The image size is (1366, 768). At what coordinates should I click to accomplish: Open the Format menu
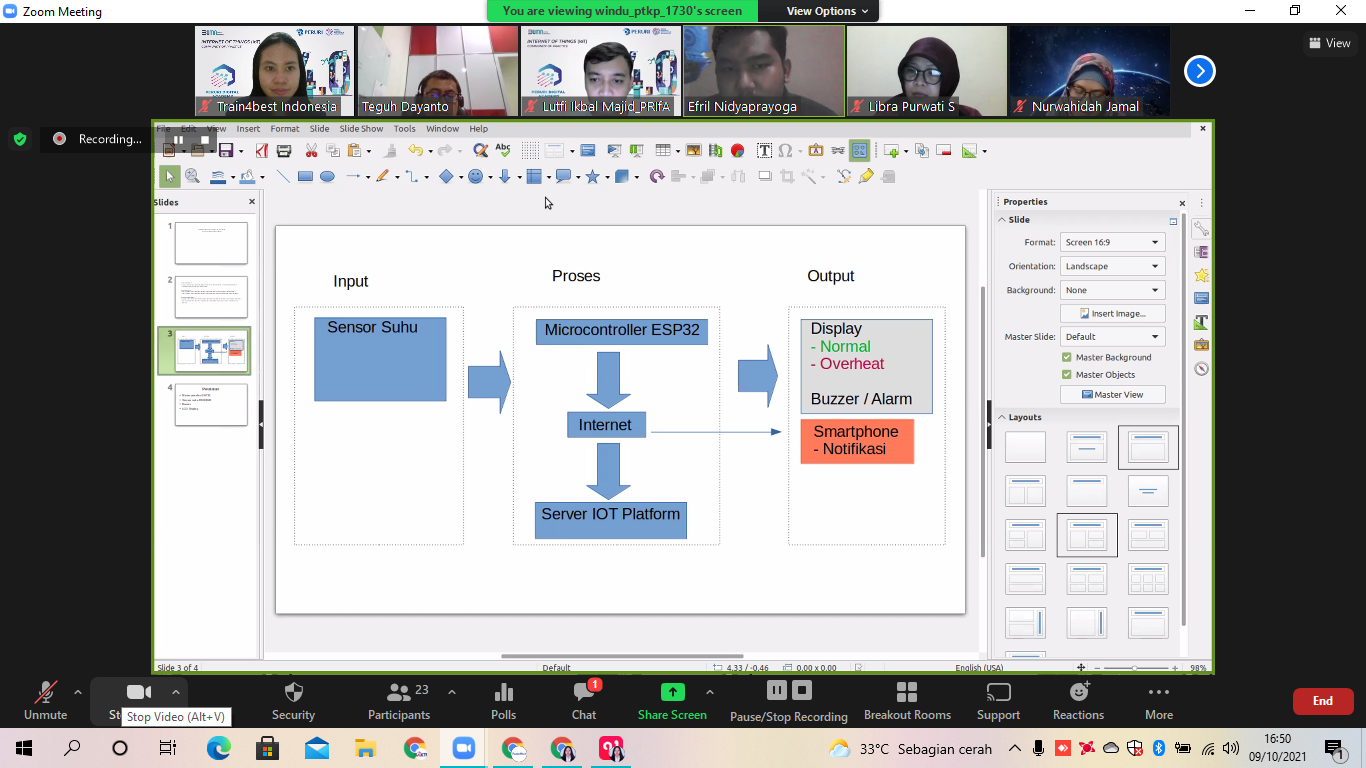pyautogui.click(x=284, y=129)
